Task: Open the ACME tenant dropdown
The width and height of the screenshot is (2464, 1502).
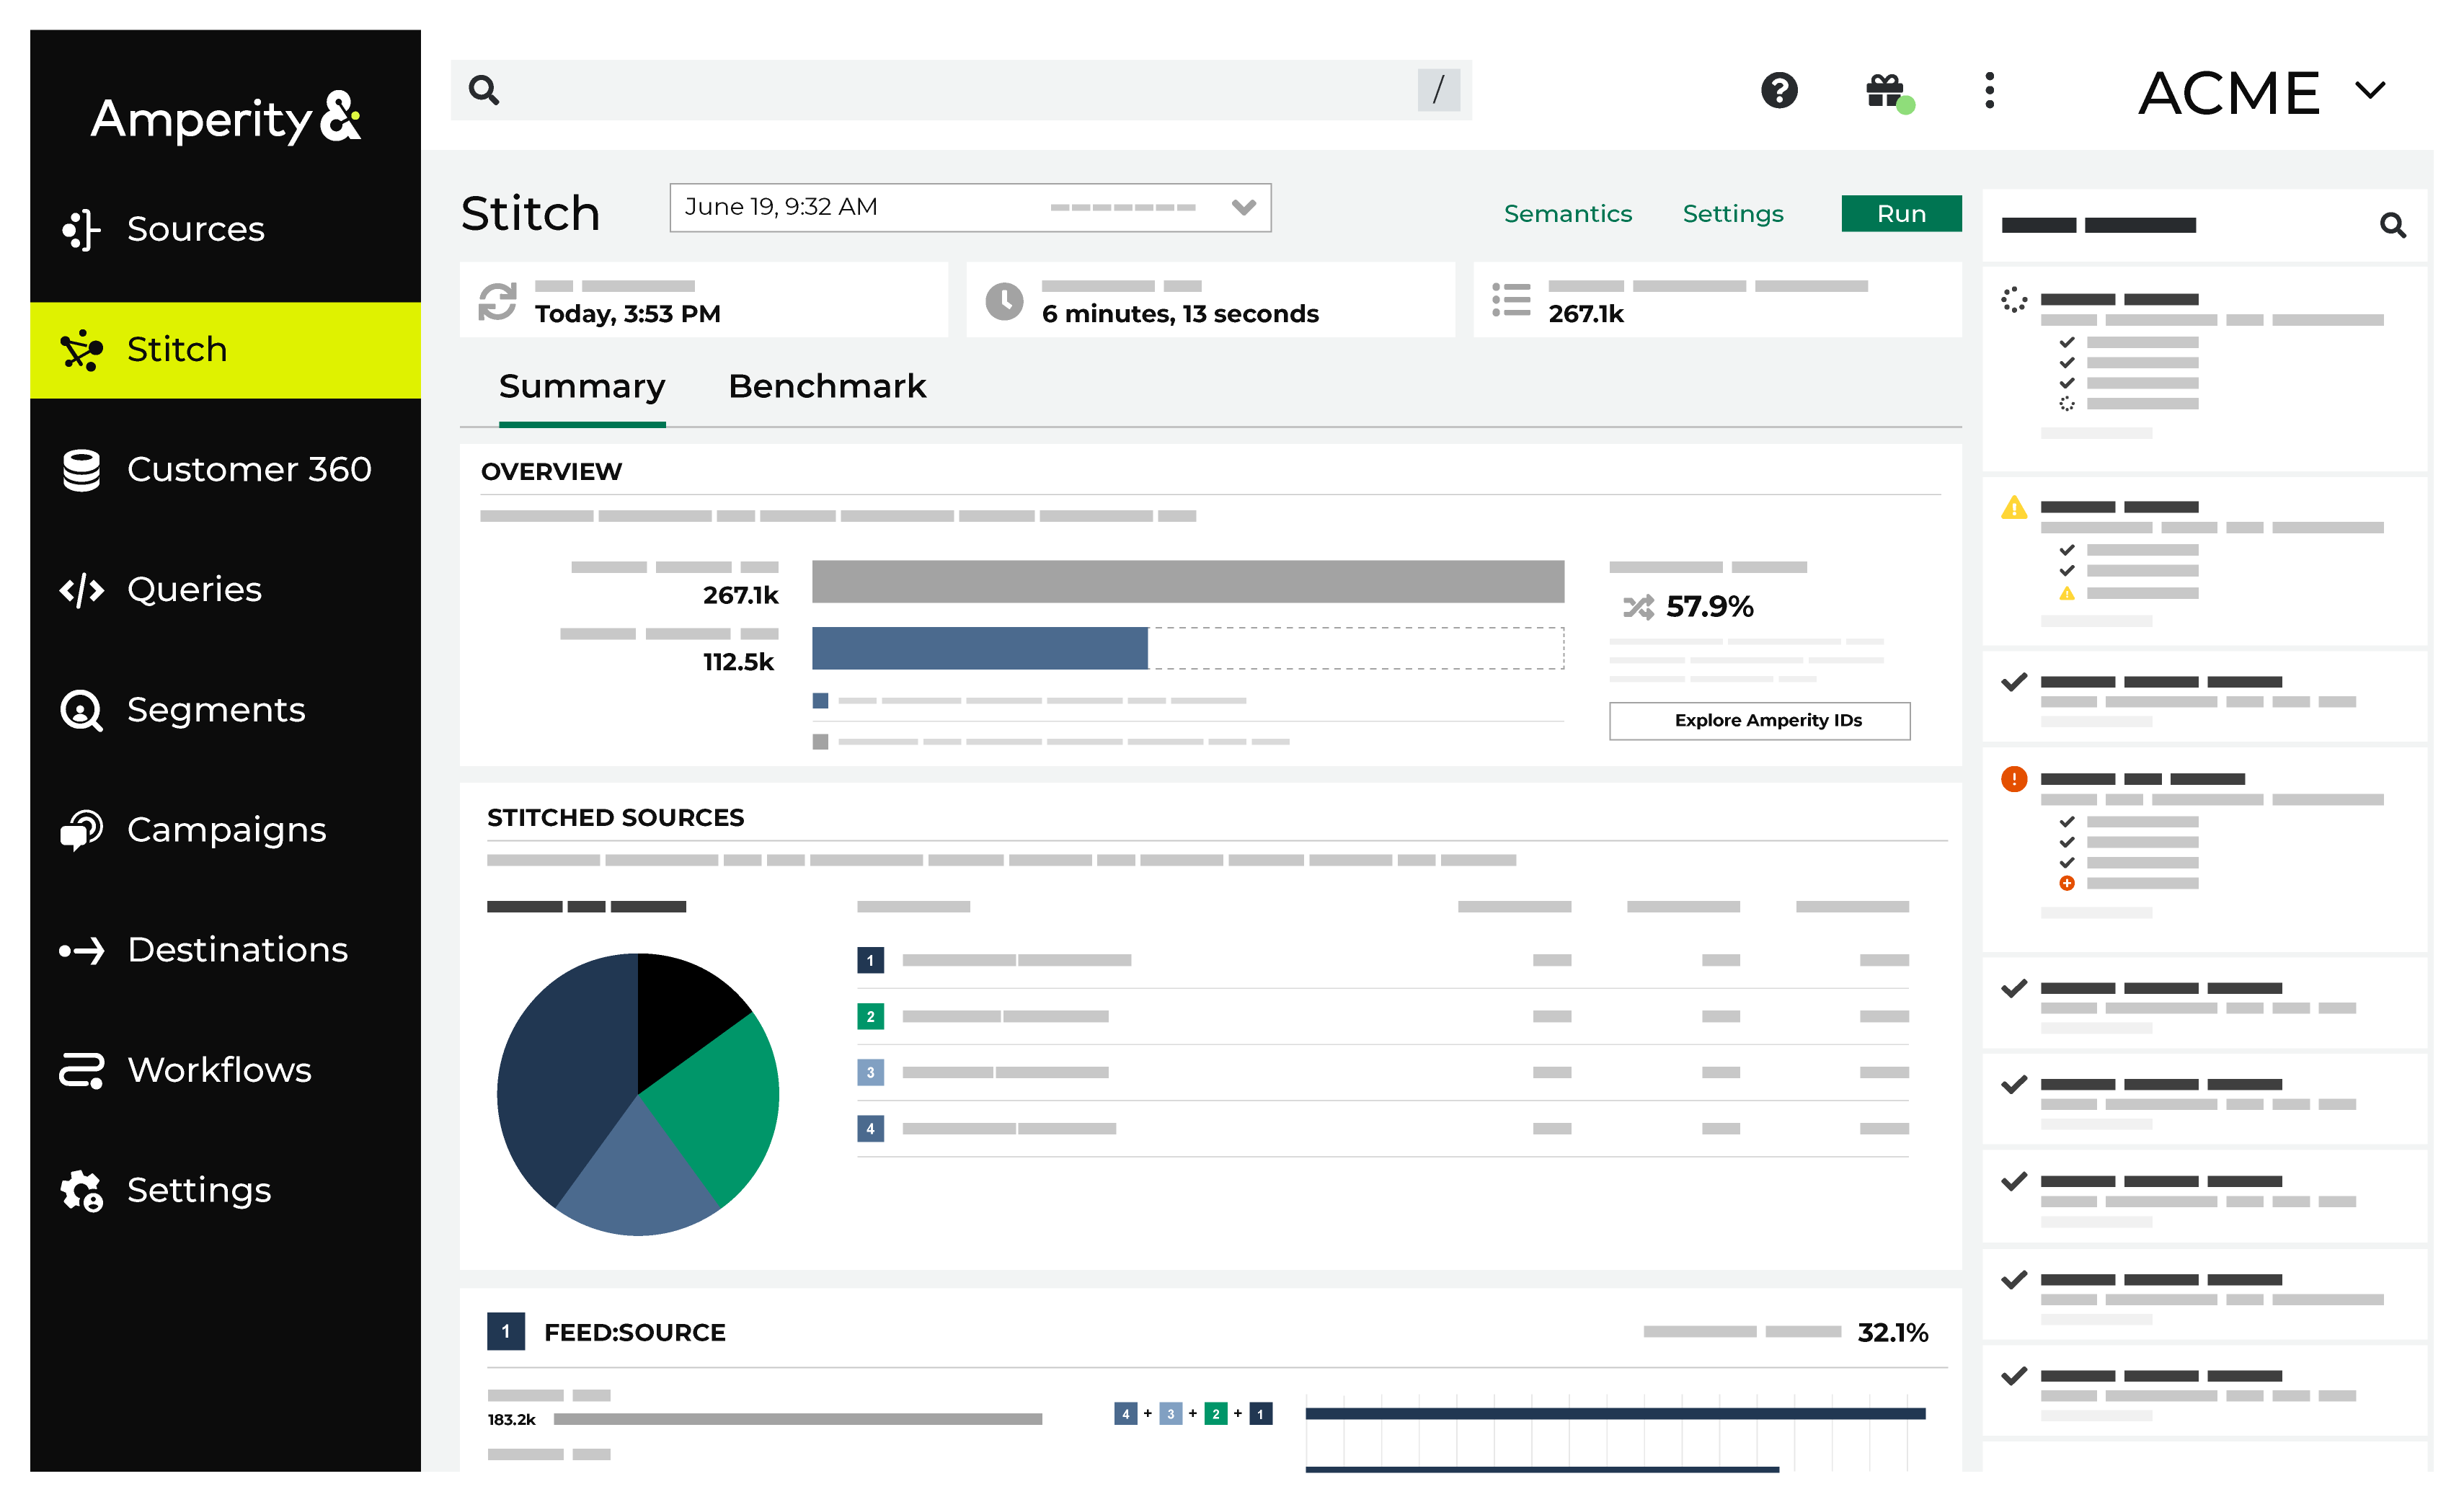Action: [x=2262, y=93]
